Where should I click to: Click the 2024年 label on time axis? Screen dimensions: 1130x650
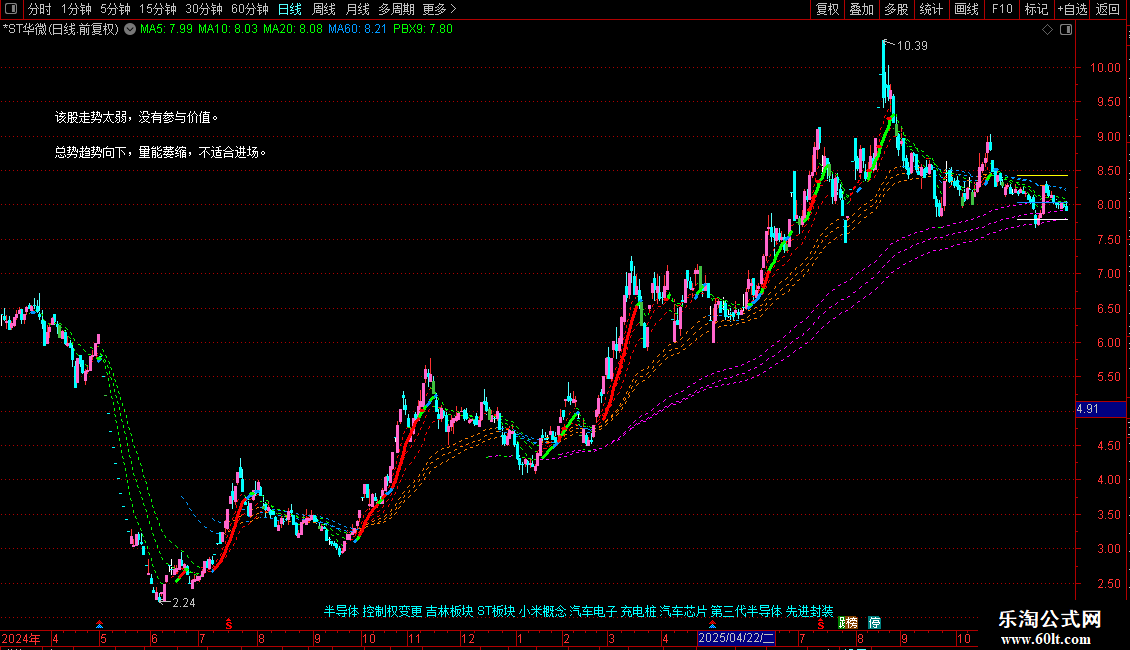point(21,638)
